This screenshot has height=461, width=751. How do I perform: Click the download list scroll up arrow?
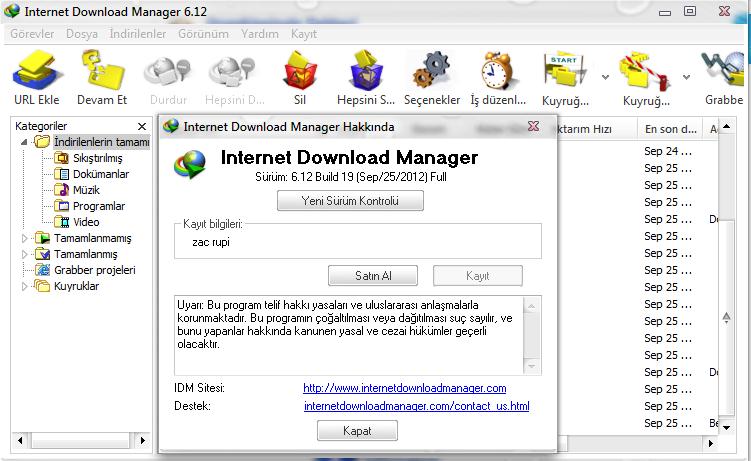(727, 126)
